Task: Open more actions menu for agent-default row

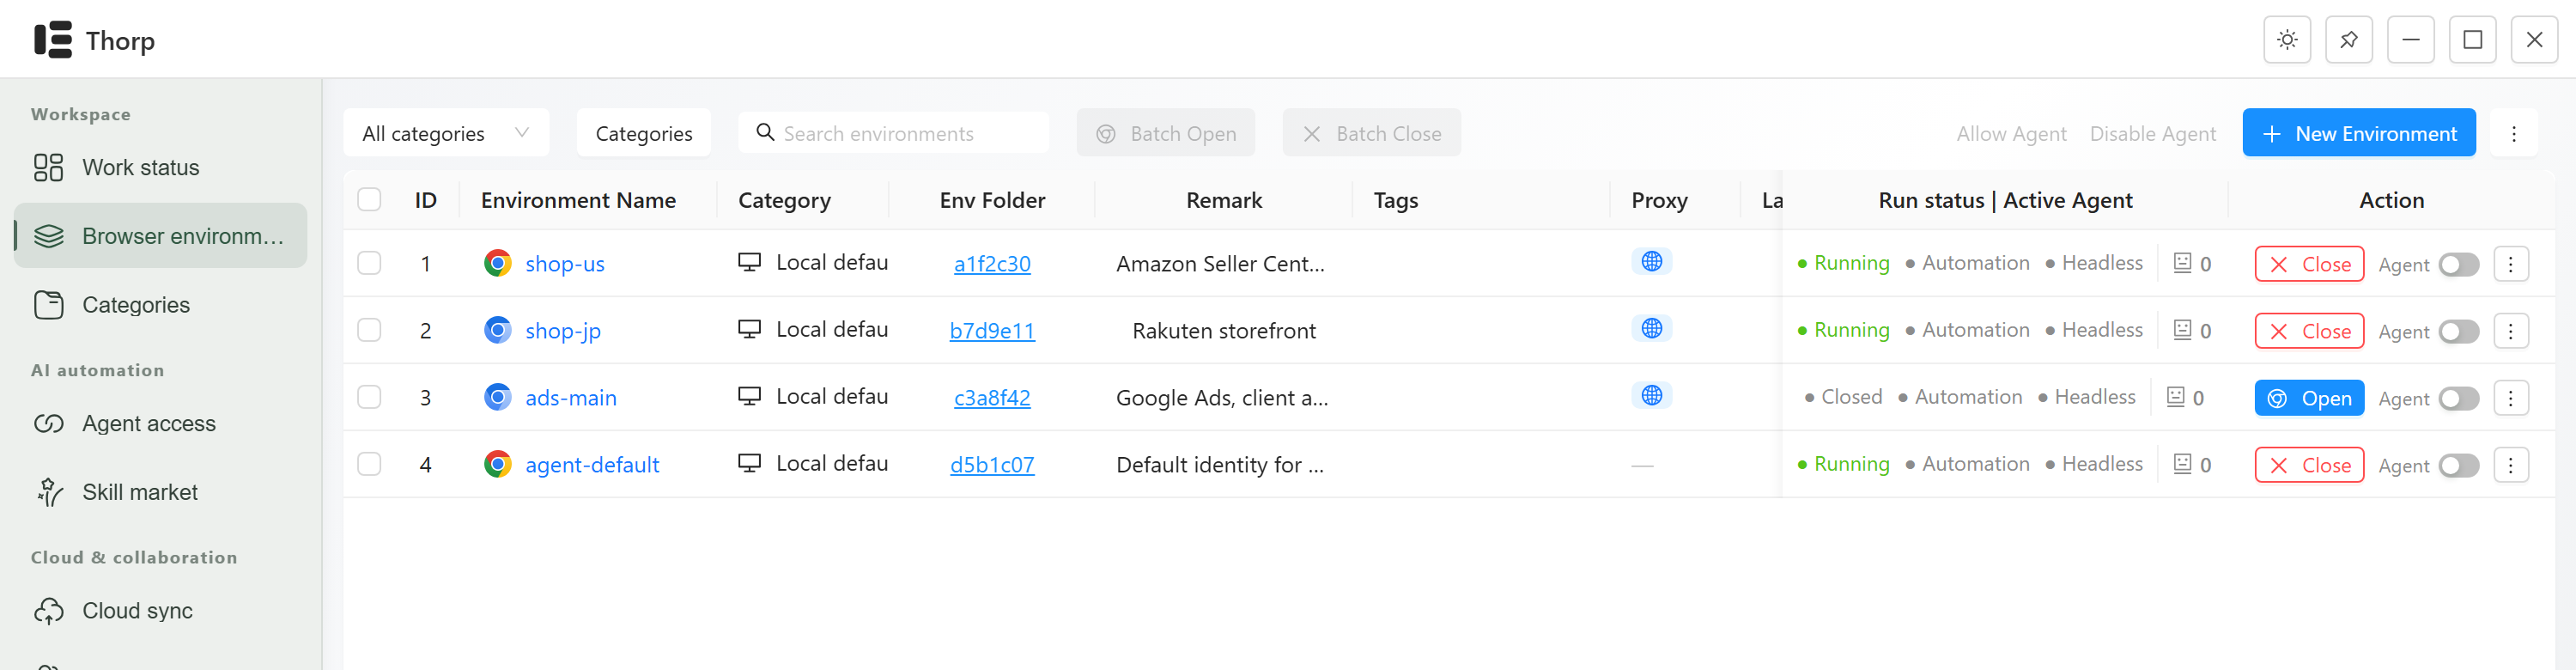Action: tap(2510, 465)
